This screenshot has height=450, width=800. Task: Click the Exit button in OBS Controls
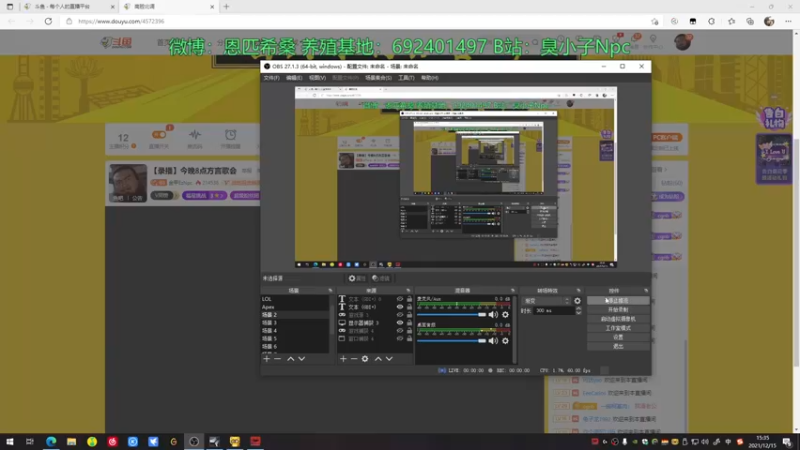click(618, 346)
